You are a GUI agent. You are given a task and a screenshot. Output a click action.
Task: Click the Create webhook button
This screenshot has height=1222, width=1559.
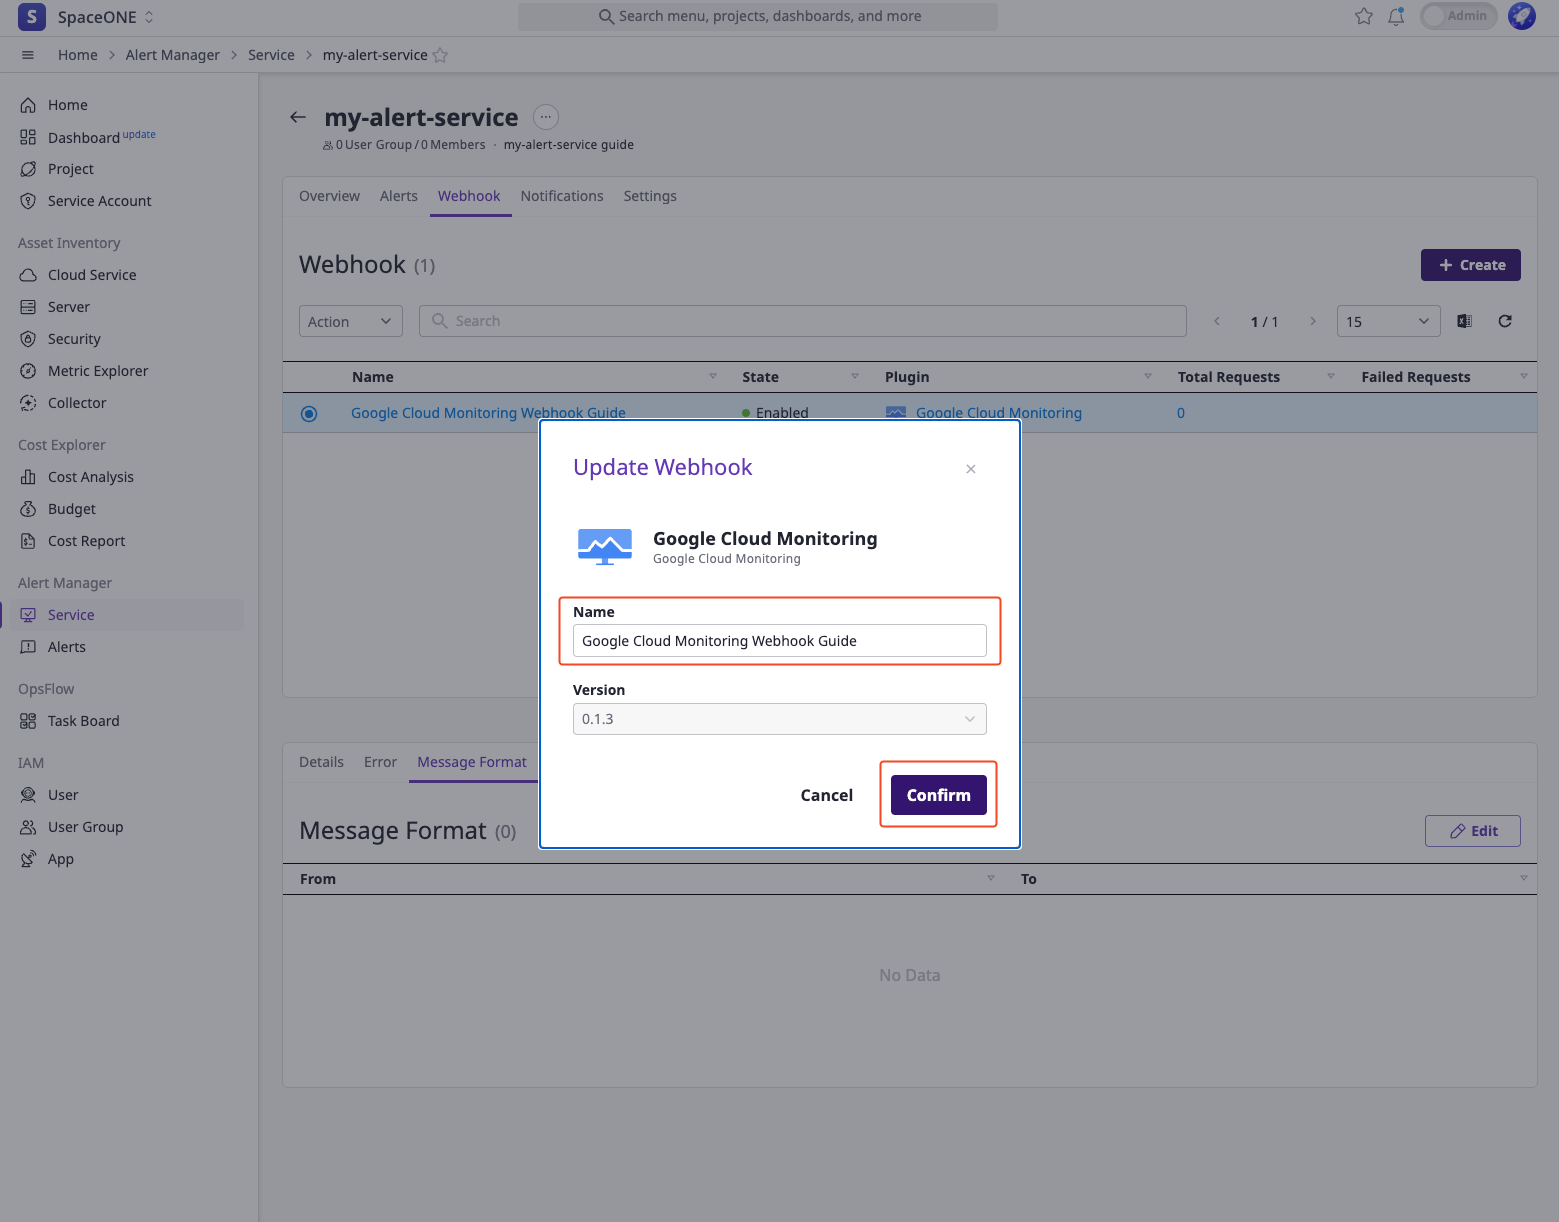click(x=1471, y=265)
